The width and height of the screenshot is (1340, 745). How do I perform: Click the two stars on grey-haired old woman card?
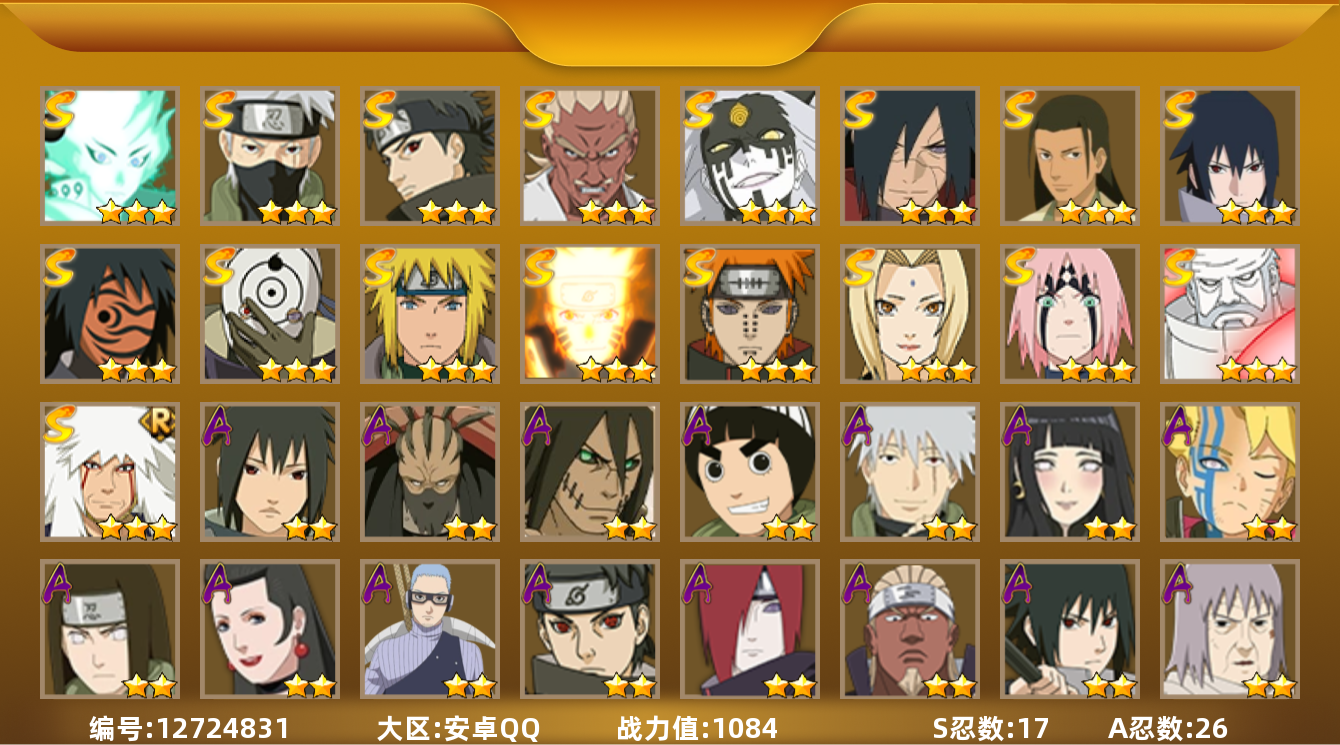(x=1270, y=686)
